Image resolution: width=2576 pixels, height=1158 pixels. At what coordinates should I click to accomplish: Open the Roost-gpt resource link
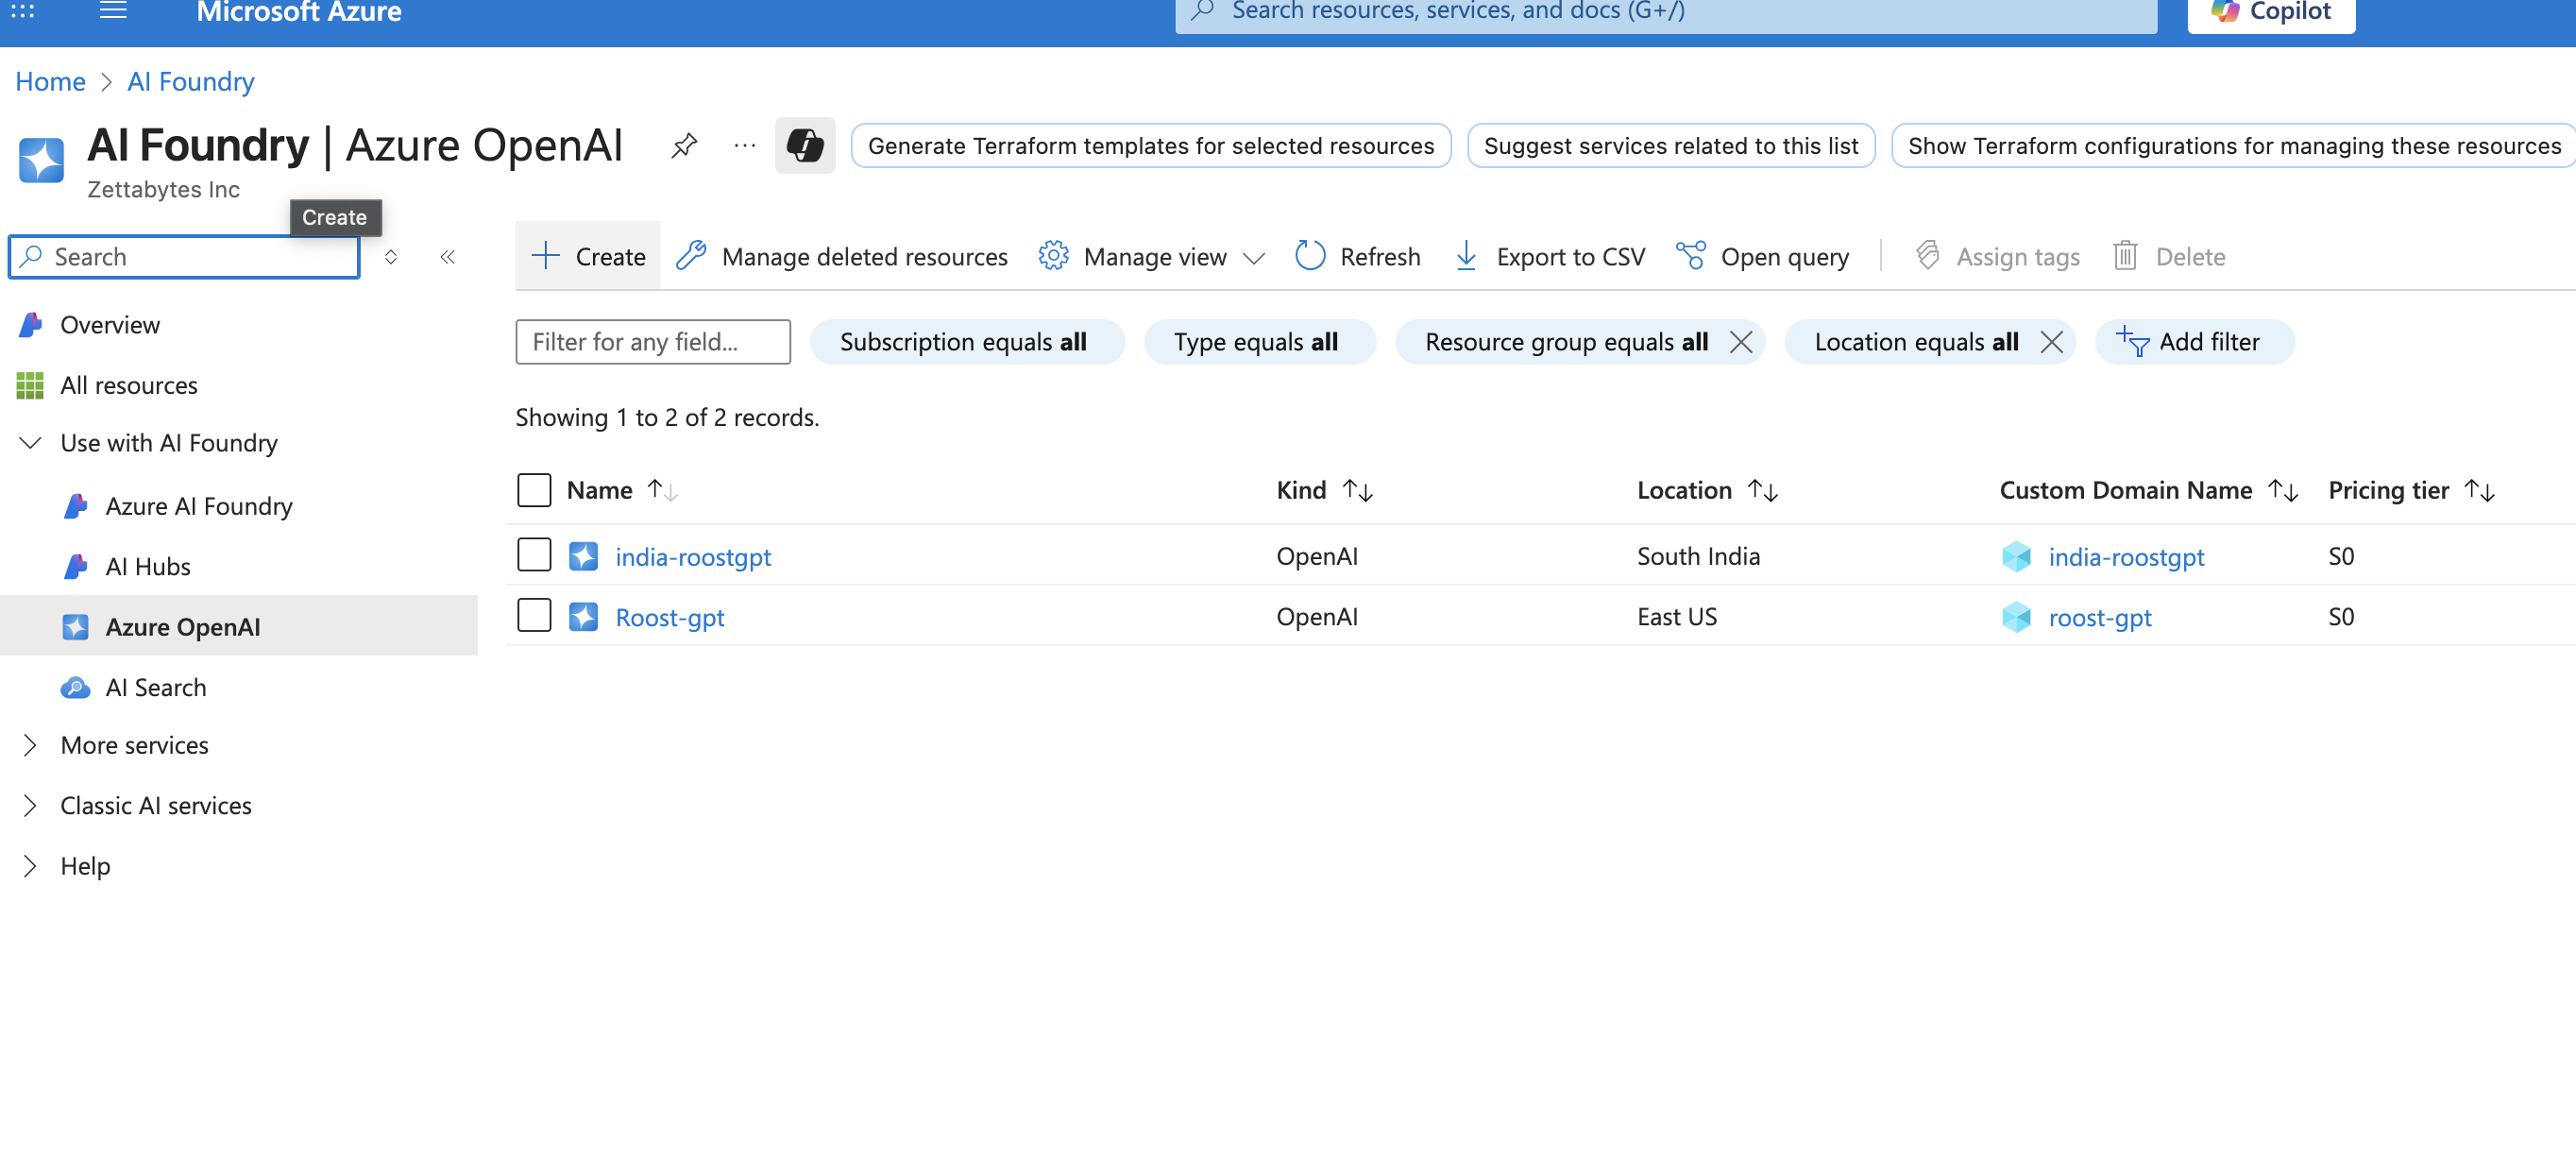[x=669, y=618]
